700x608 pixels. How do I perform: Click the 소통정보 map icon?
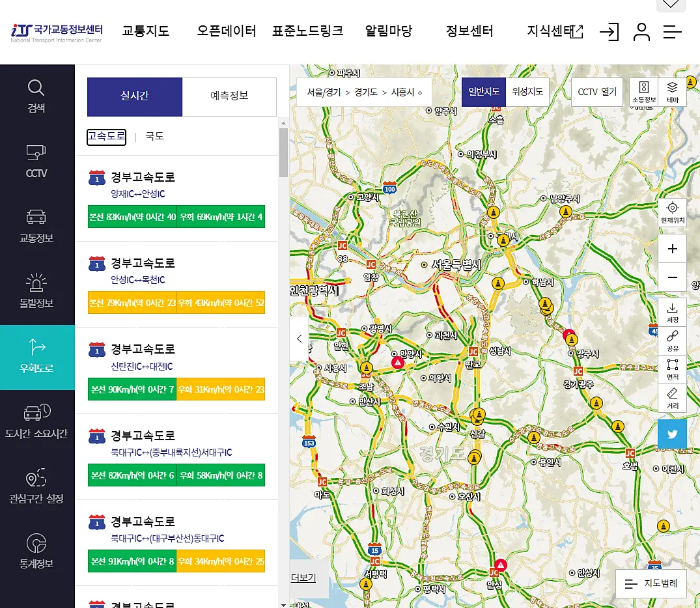point(644,92)
